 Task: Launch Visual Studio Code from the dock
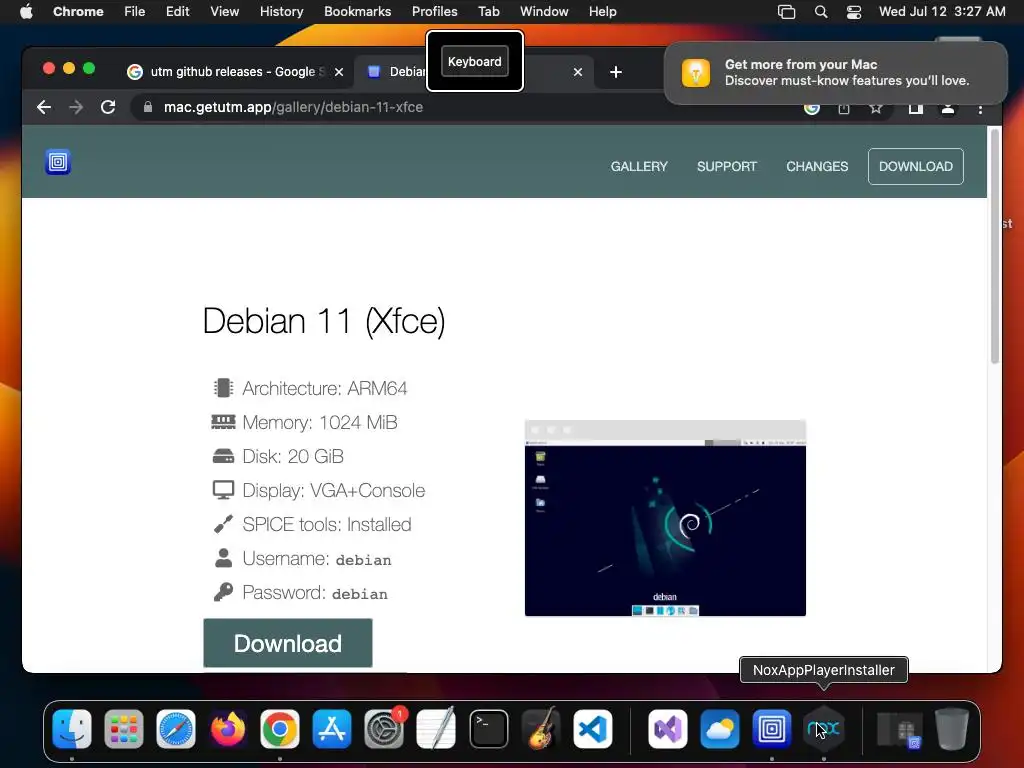tap(593, 729)
